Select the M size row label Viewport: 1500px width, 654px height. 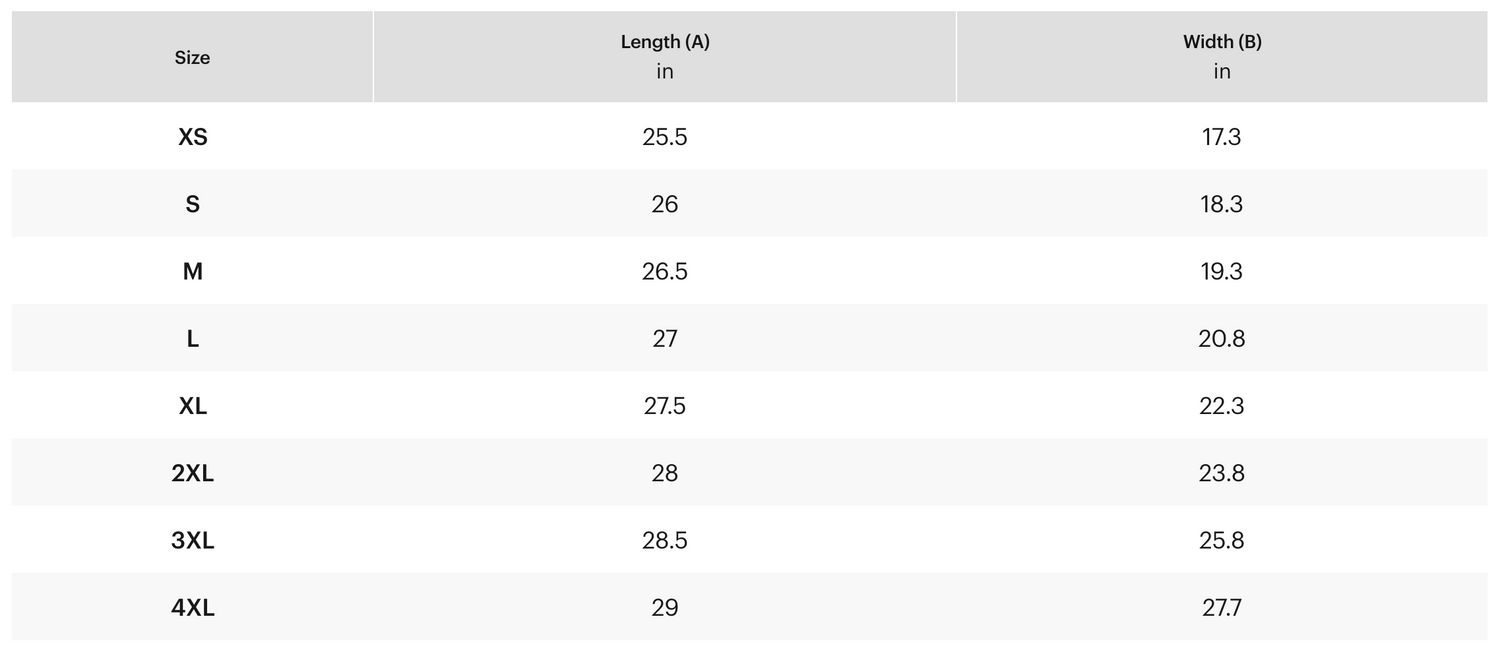click(x=193, y=271)
